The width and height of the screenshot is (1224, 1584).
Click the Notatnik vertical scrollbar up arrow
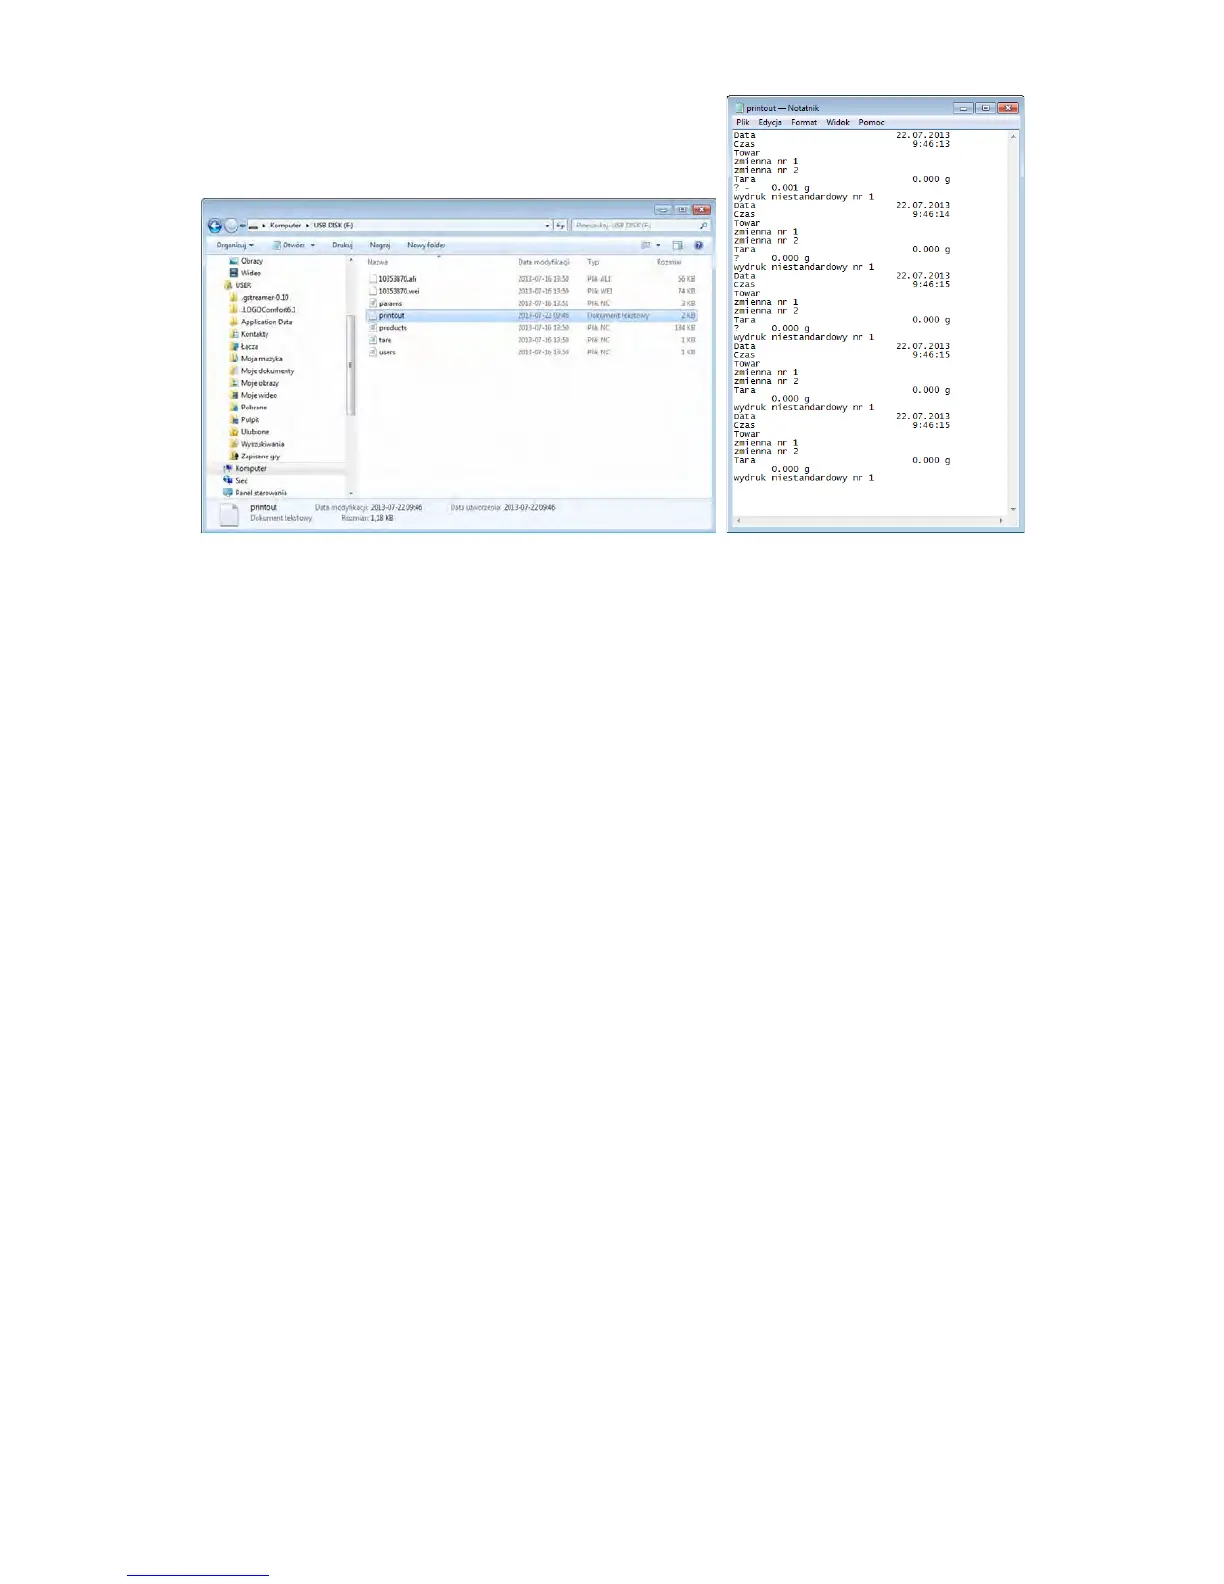point(1013,136)
